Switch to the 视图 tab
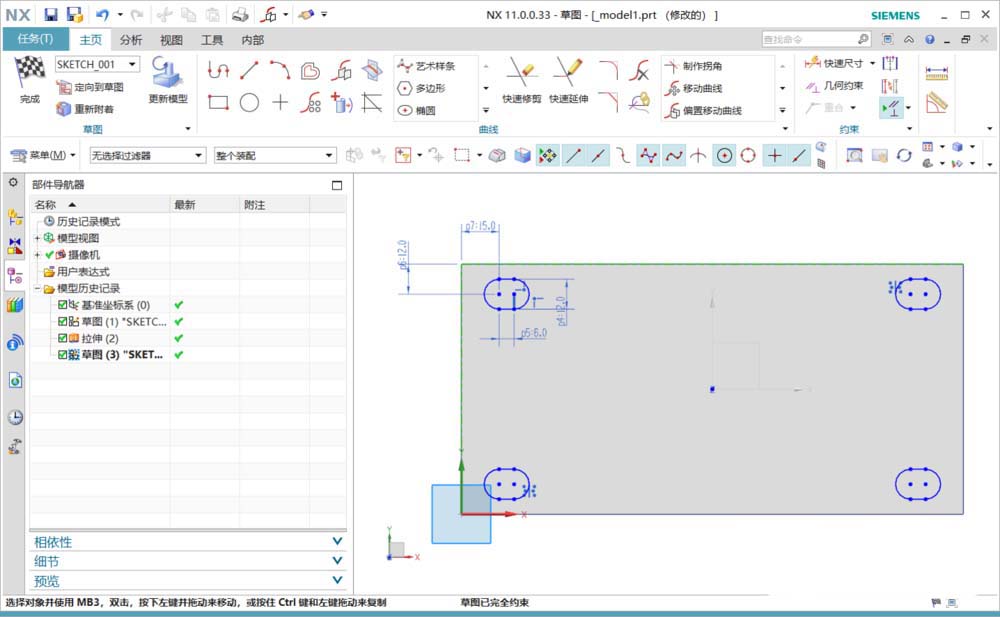Screen dimensions: 1000x617 (171, 40)
